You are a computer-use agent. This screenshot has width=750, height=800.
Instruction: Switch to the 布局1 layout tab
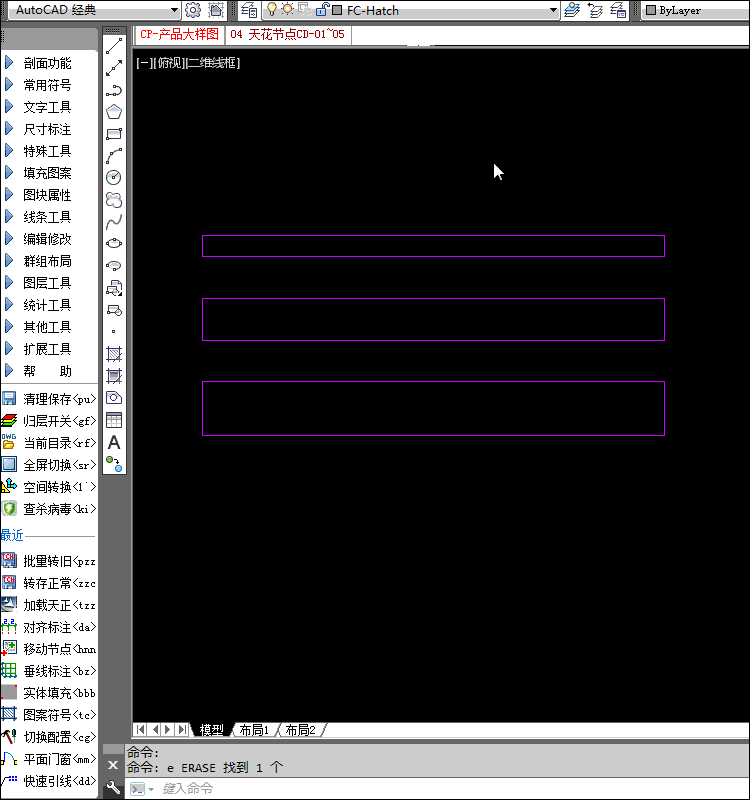point(254,730)
